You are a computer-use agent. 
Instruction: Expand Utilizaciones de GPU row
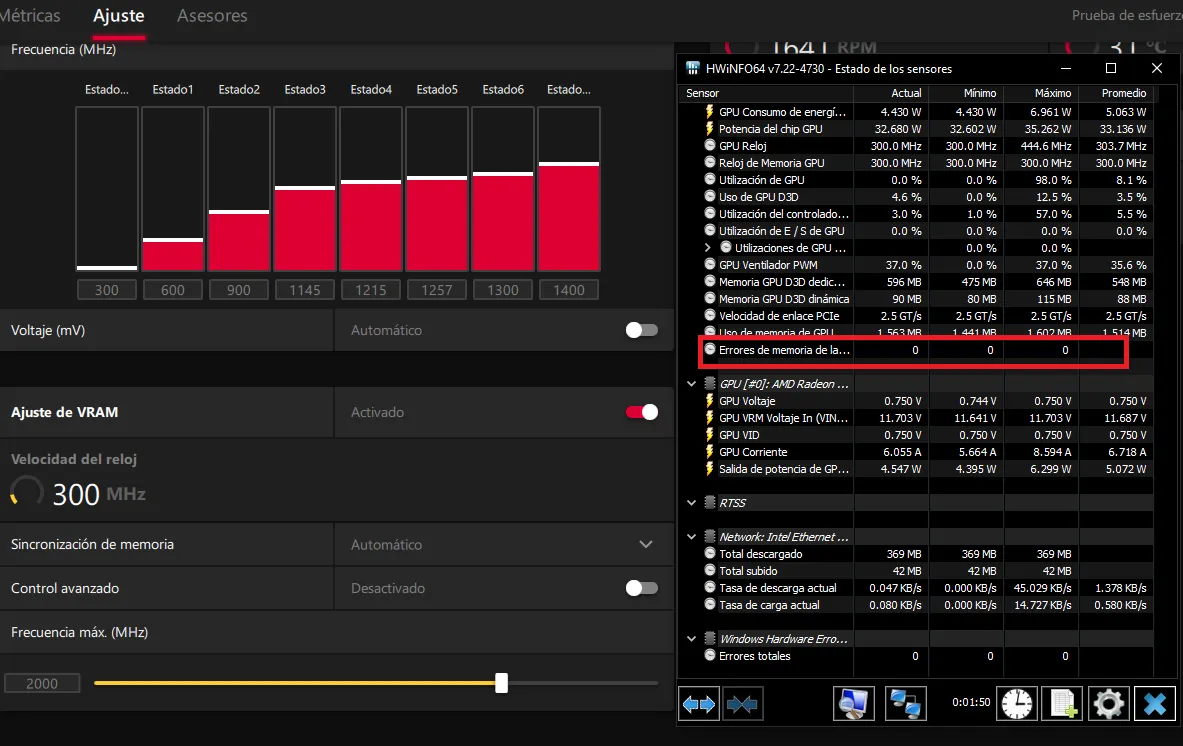coord(708,247)
